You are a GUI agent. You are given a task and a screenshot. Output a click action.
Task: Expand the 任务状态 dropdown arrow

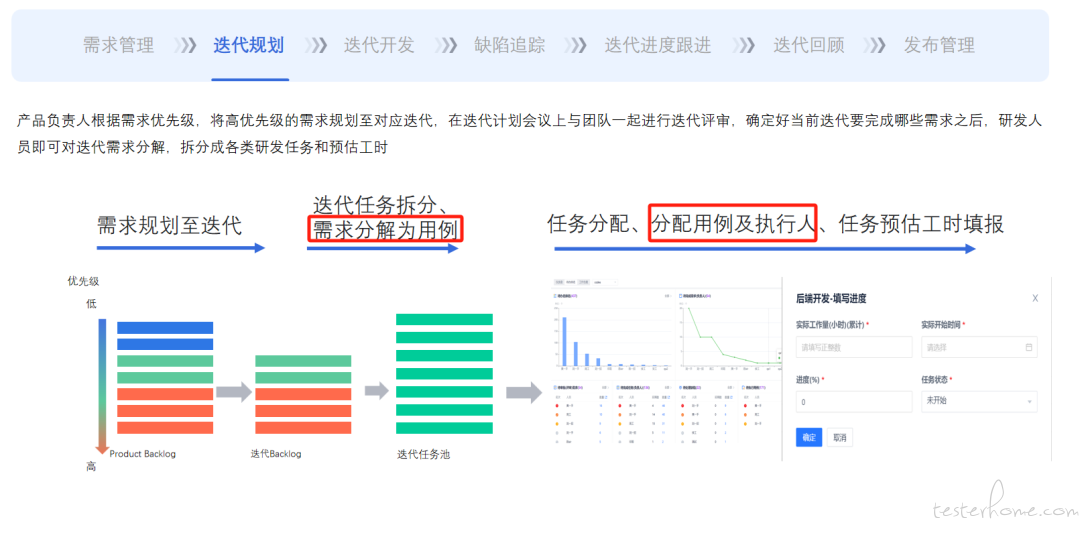[x=1029, y=402]
